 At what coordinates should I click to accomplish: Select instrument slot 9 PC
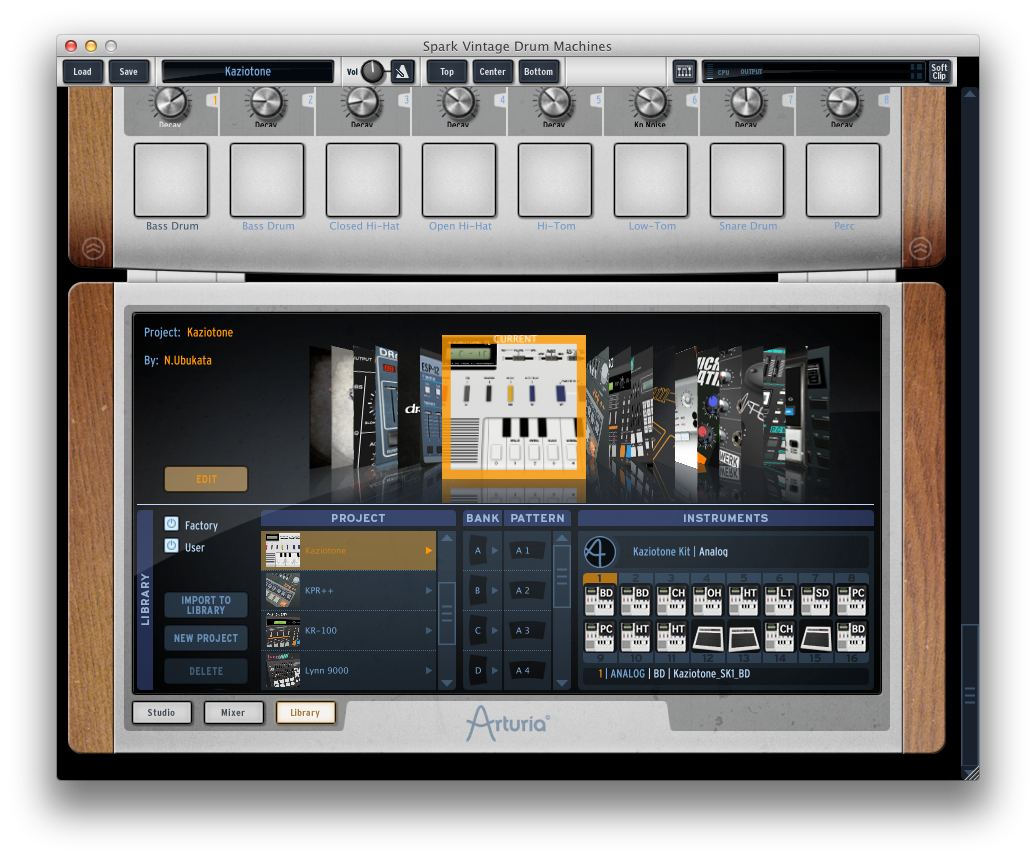[x=600, y=637]
